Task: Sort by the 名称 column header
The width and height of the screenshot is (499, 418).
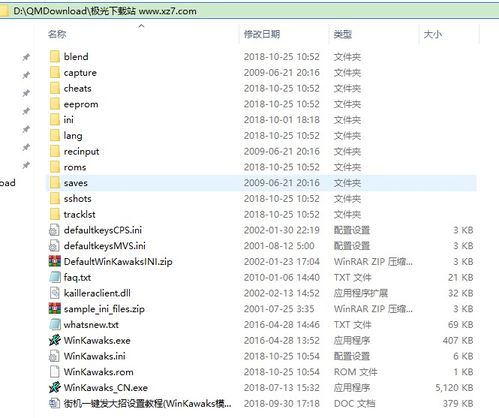Action: point(57,34)
